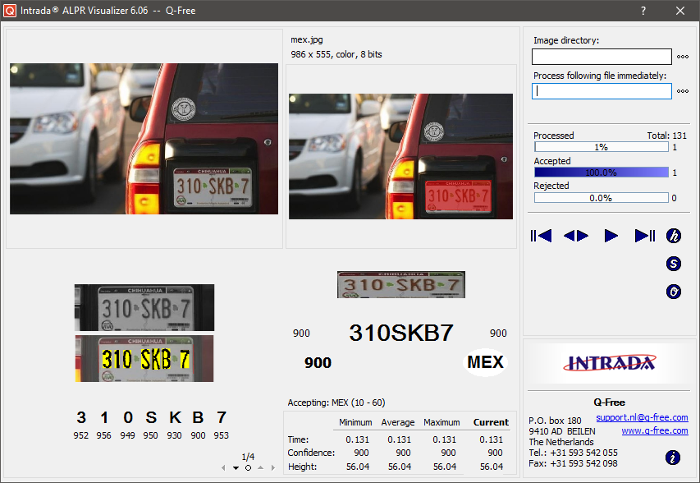Click the yellow-segmented plate thumbnail
The height and width of the screenshot is (483, 700).
click(144, 358)
